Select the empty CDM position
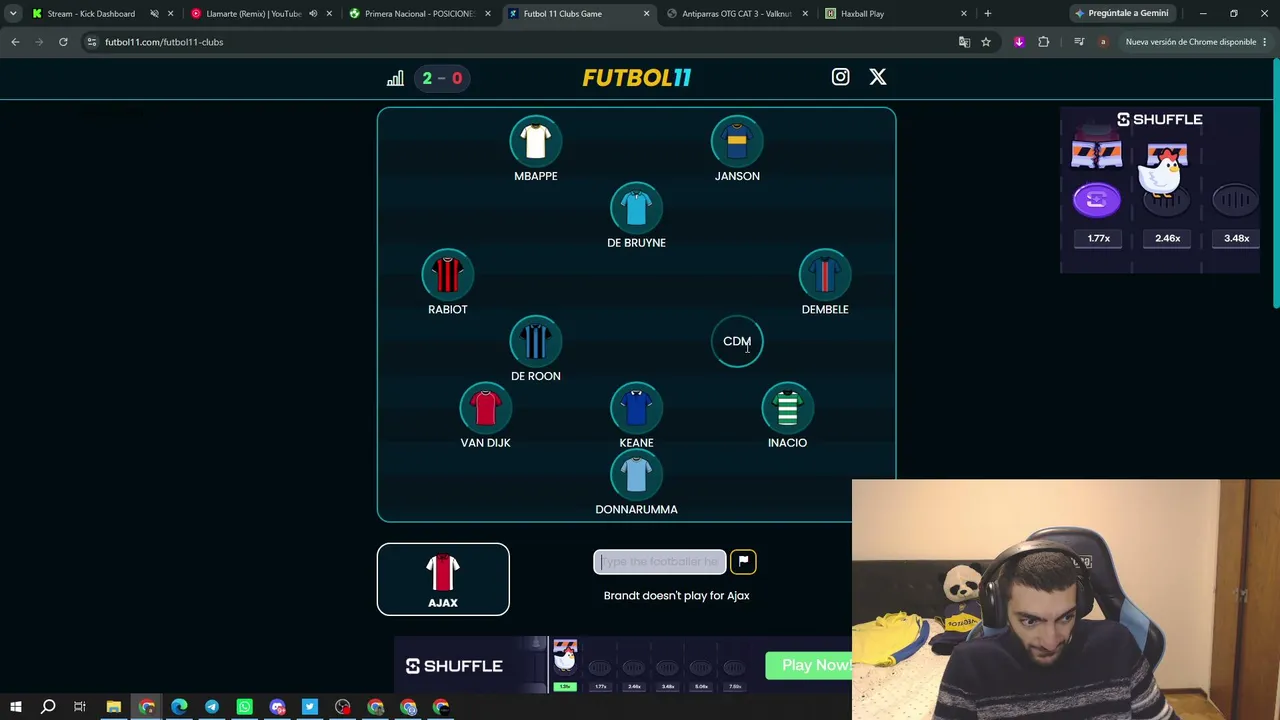Viewport: 1280px width, 720px height. pyautogui.click(x=737, y=342)
